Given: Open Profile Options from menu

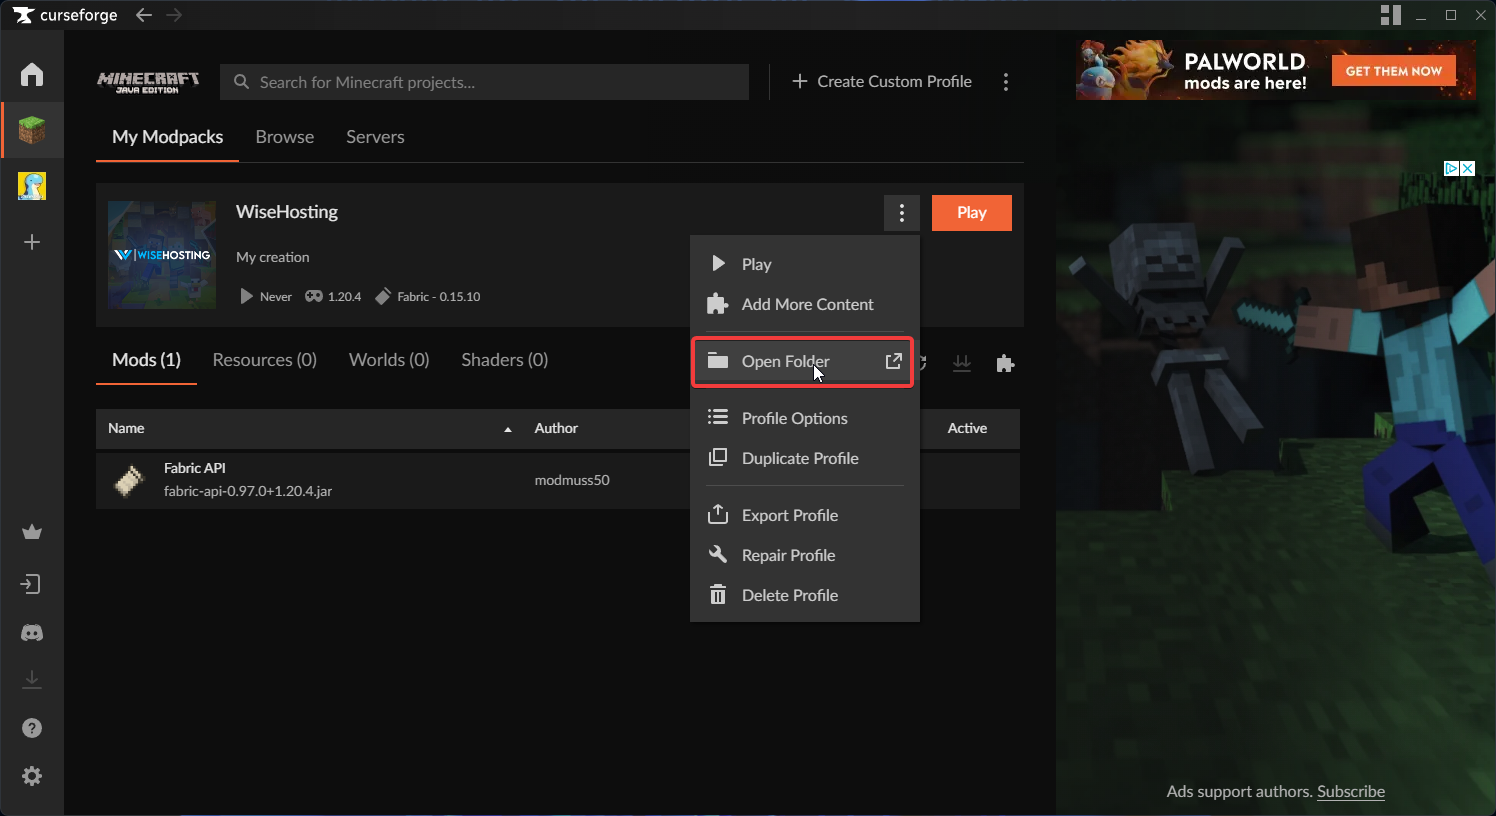Looking at the screenshot, I should [x=805, y=418].
